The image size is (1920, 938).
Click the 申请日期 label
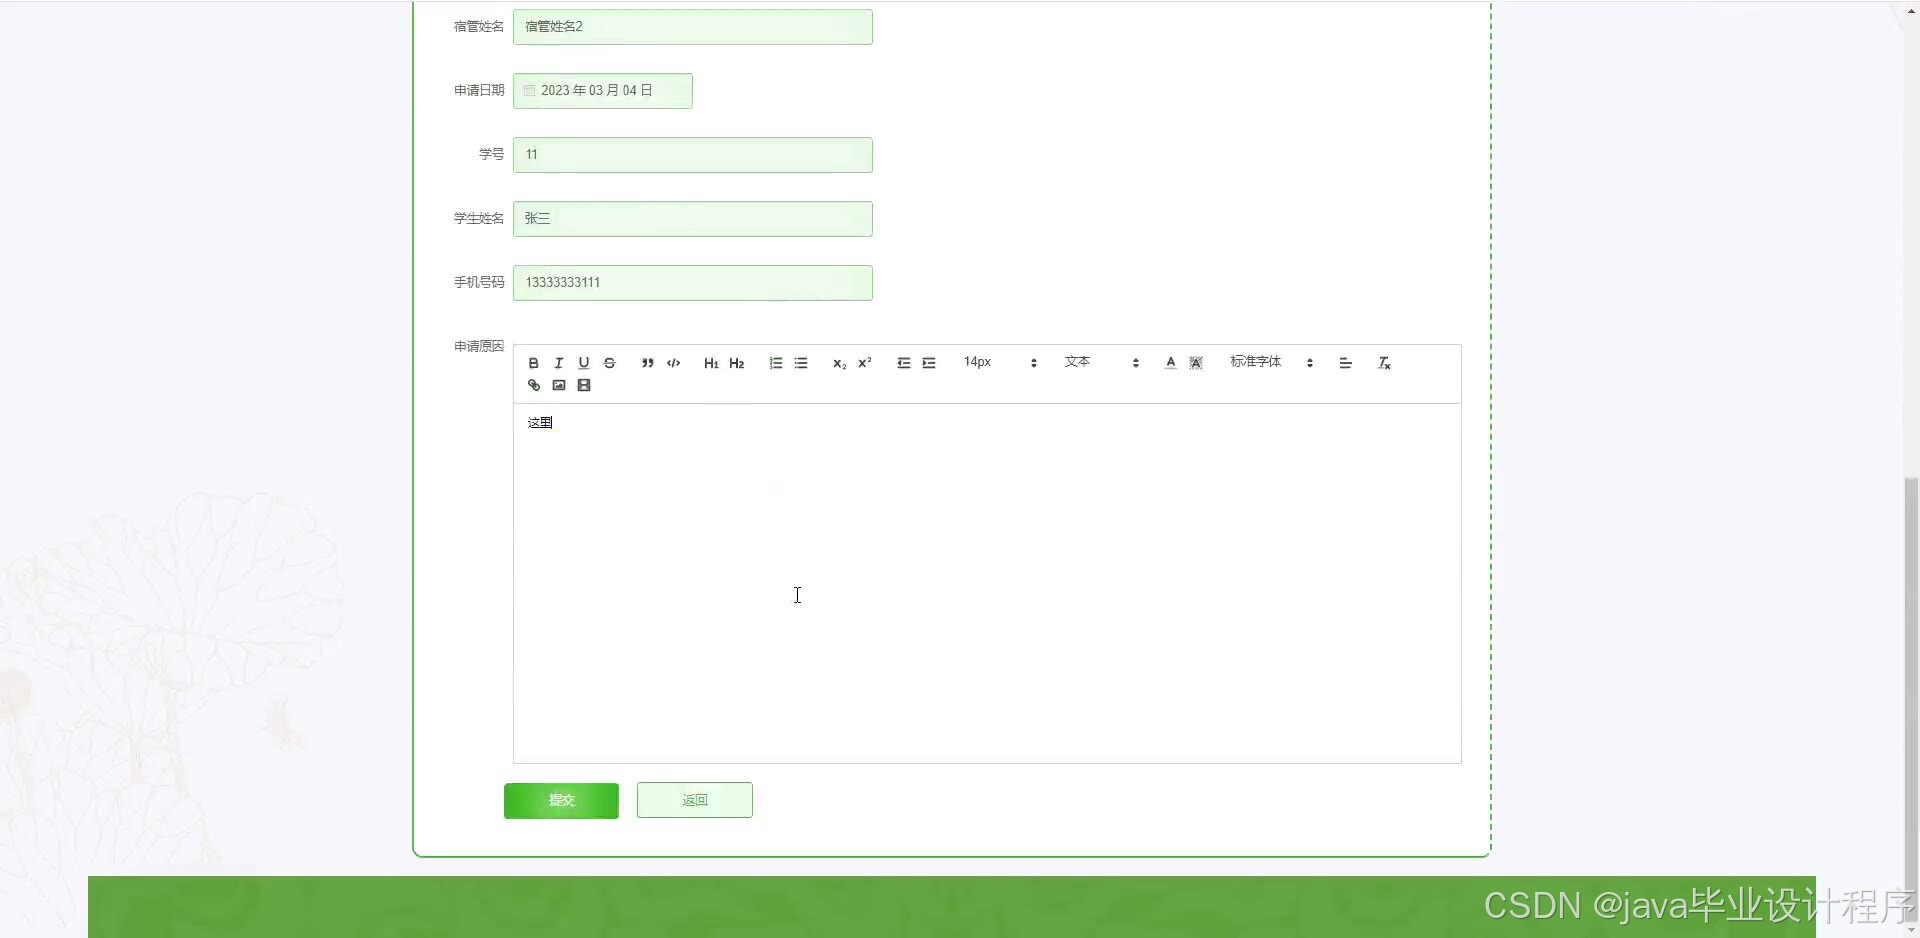[x=479, y=90]
